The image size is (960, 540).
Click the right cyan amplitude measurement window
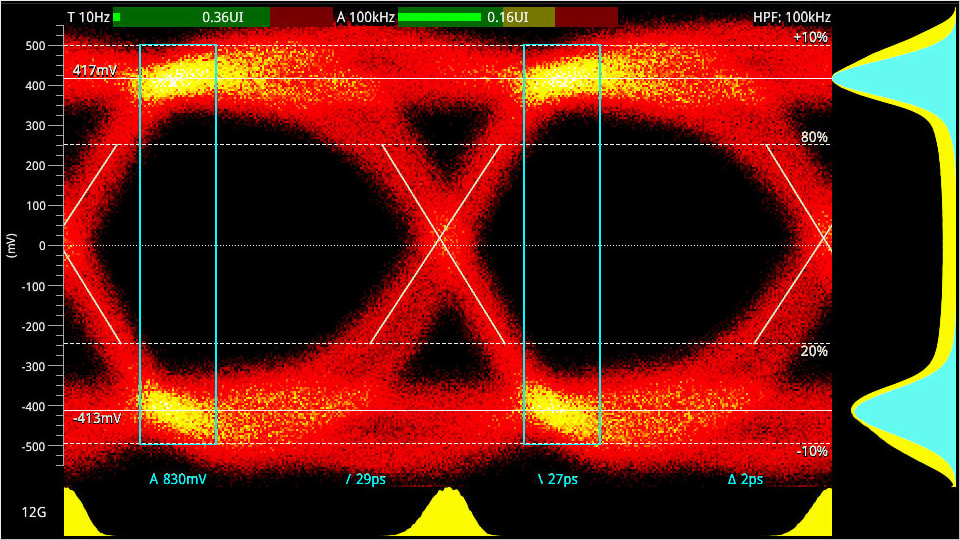point(562,244)
